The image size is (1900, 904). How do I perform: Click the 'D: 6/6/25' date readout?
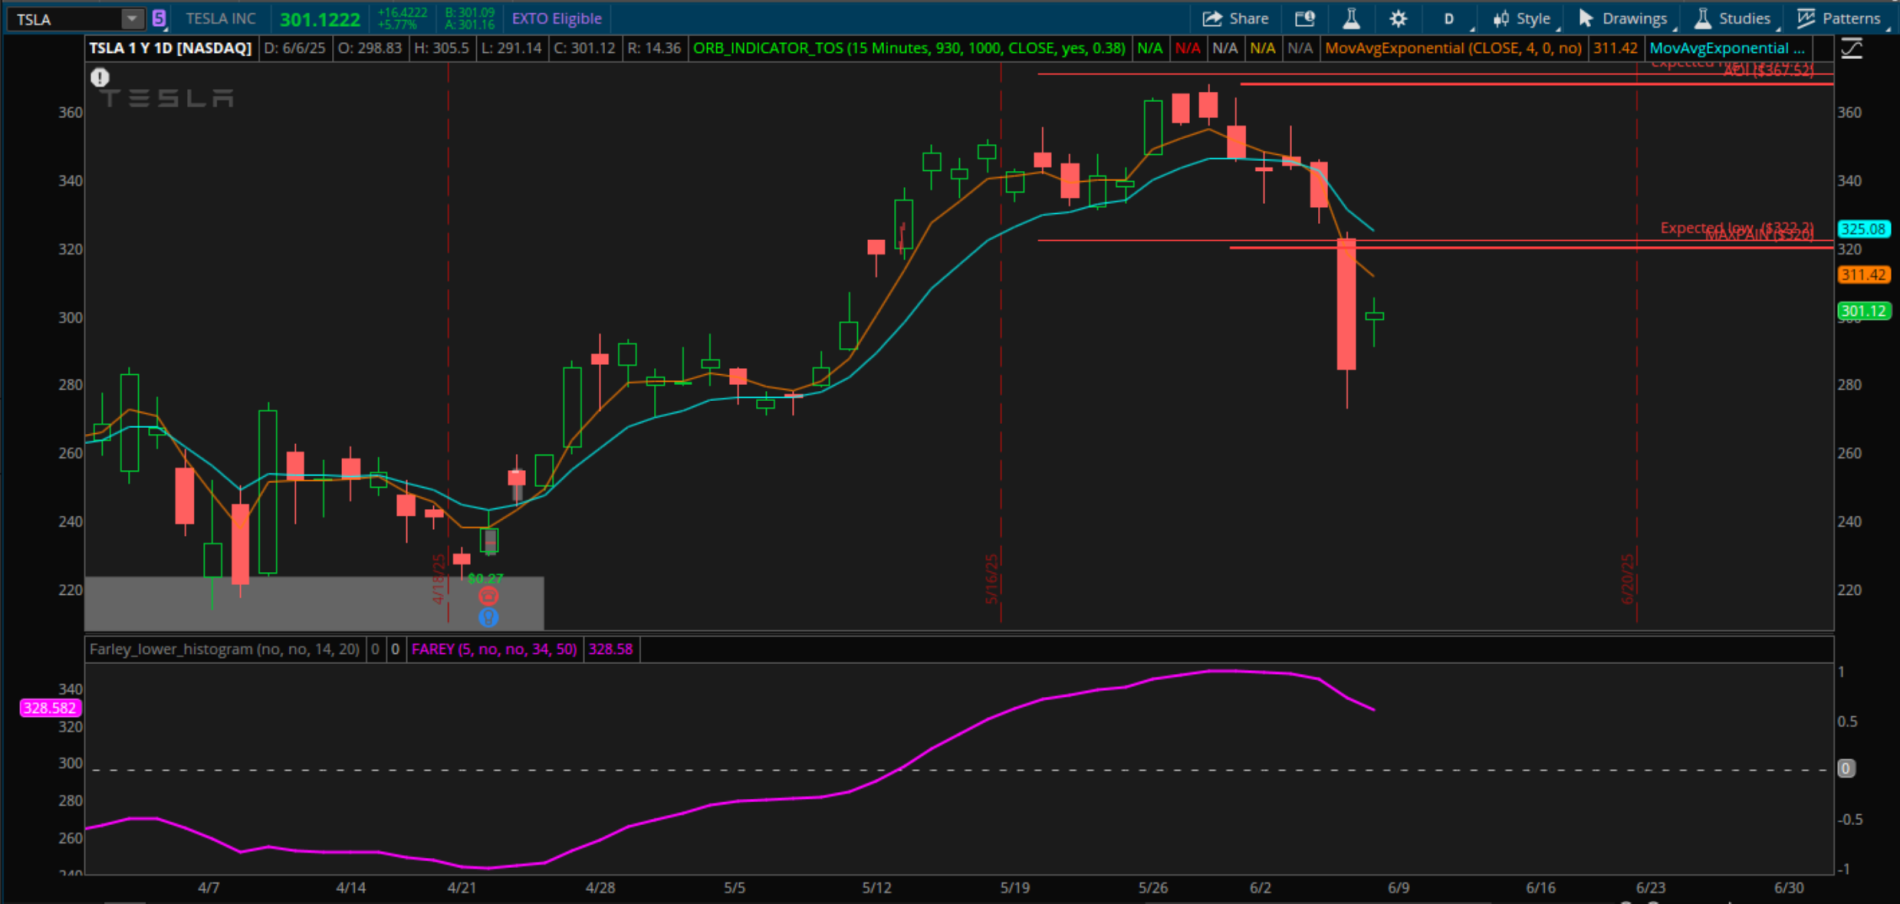[x=295, y=48]
